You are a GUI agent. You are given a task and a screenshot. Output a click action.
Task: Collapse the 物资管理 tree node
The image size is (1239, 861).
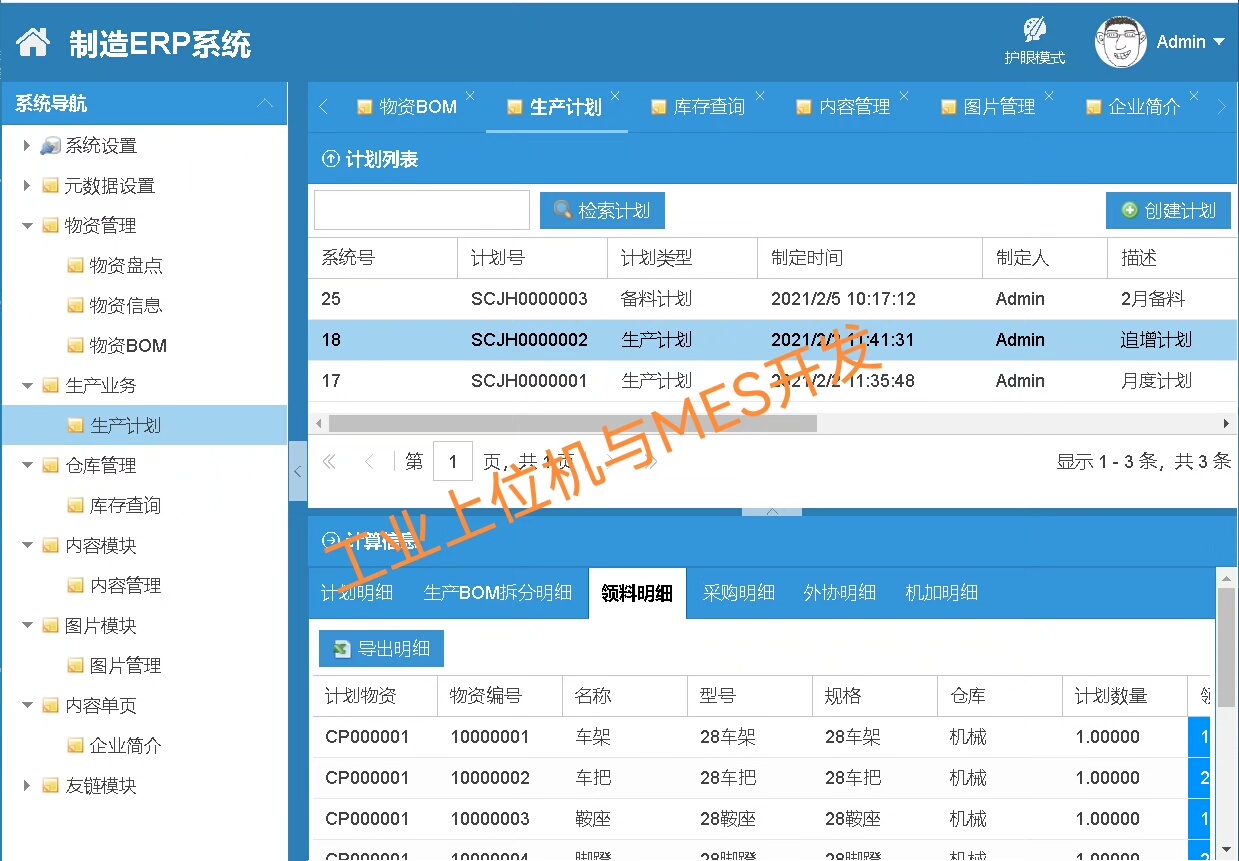pos(27,226)
